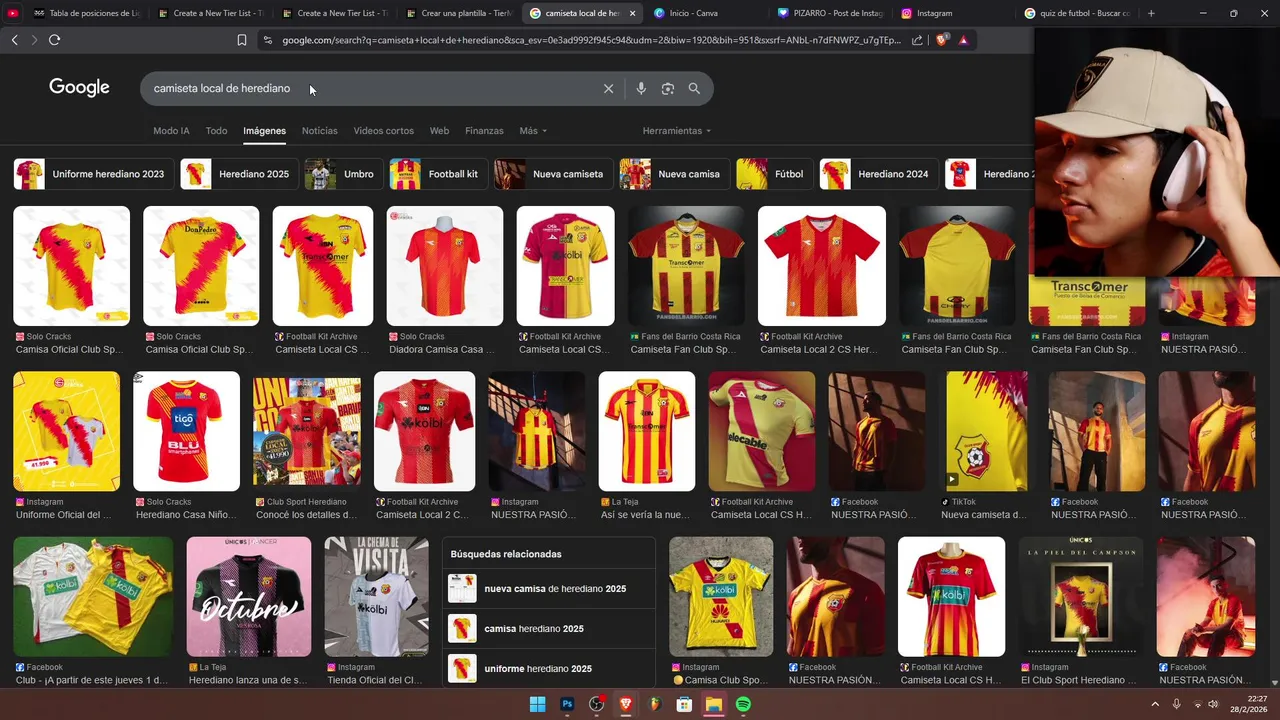The height and width of the screenshot is (720, 1280).
Task: Open the Google logo homepage
Action: tap(79, 88)
